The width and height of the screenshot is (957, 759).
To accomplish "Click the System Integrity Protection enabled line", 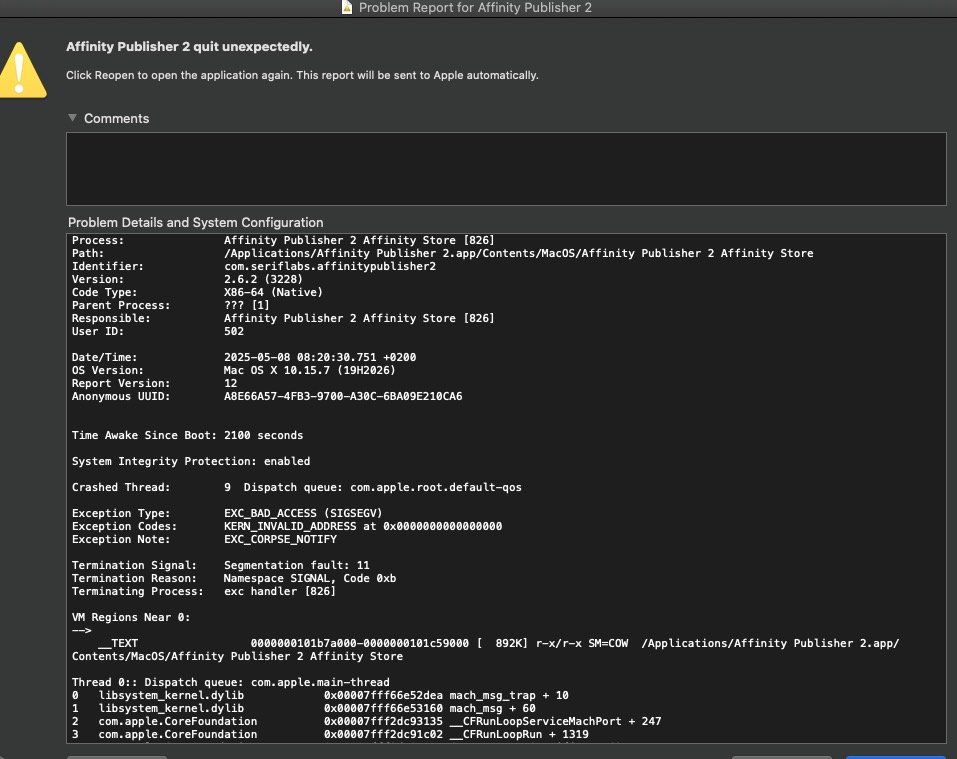I will [x=191, y=461].
